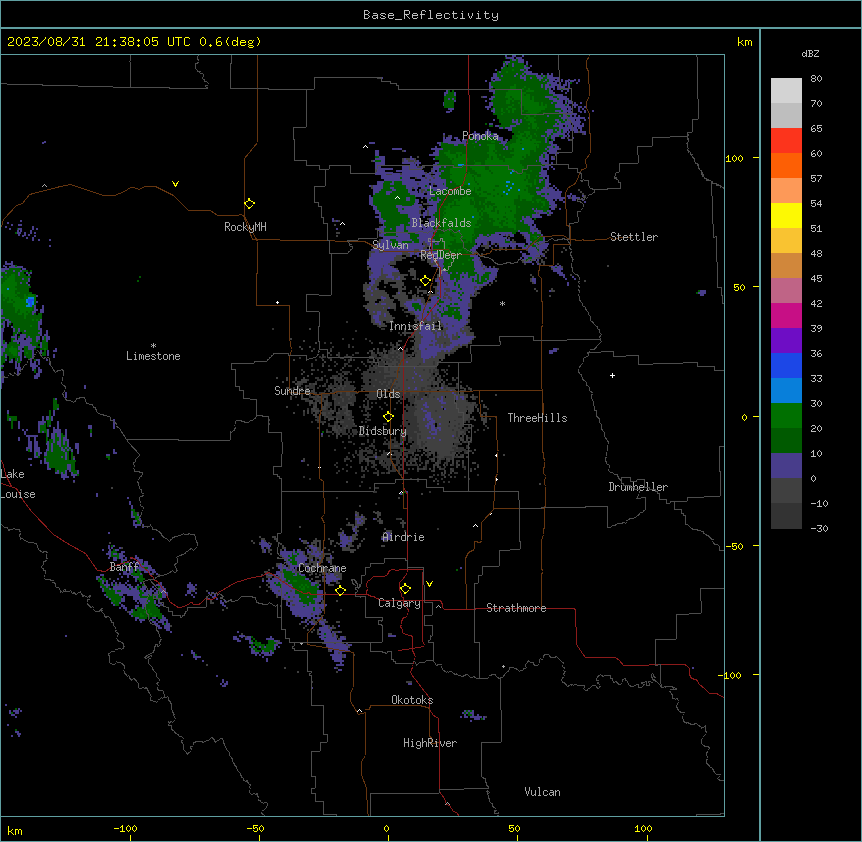
Task: Click the 80 value in dBZ legend
Action: pos(816,79)
